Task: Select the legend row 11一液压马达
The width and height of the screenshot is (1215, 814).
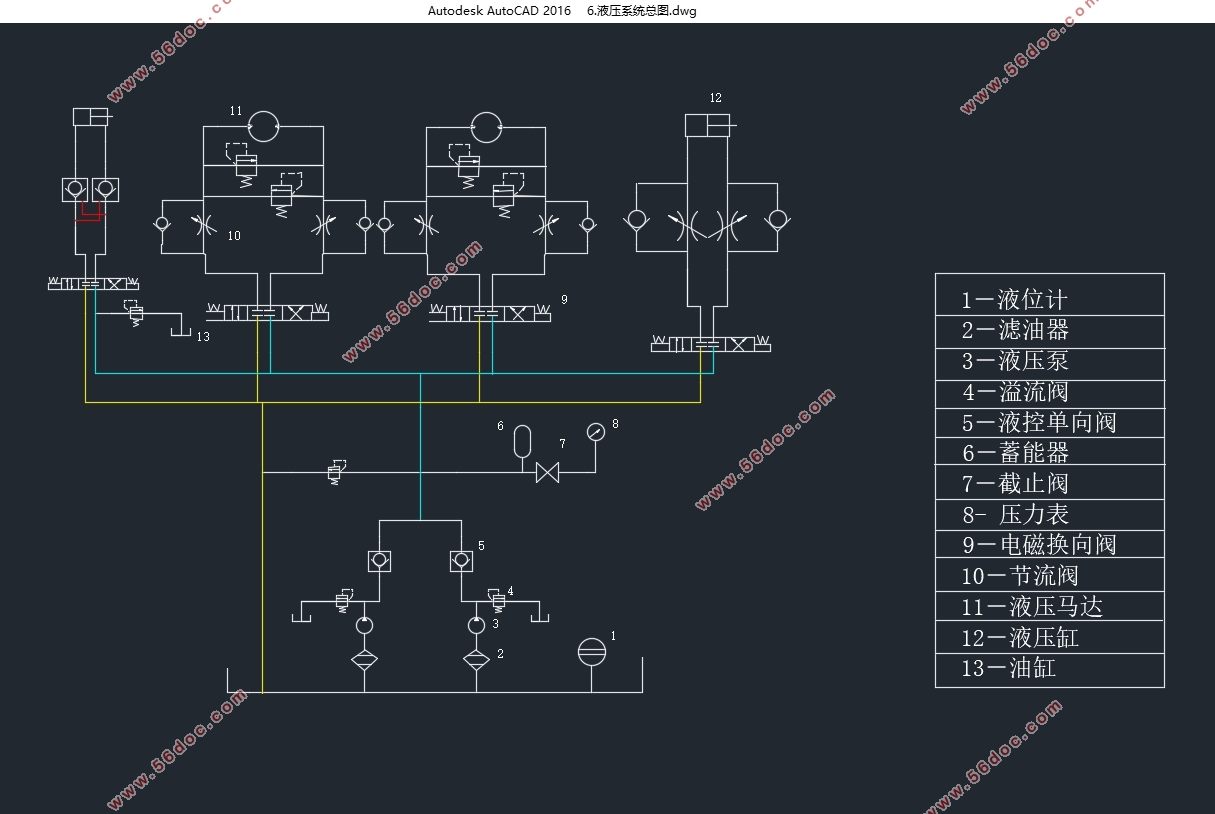Action: [1050, 606]
